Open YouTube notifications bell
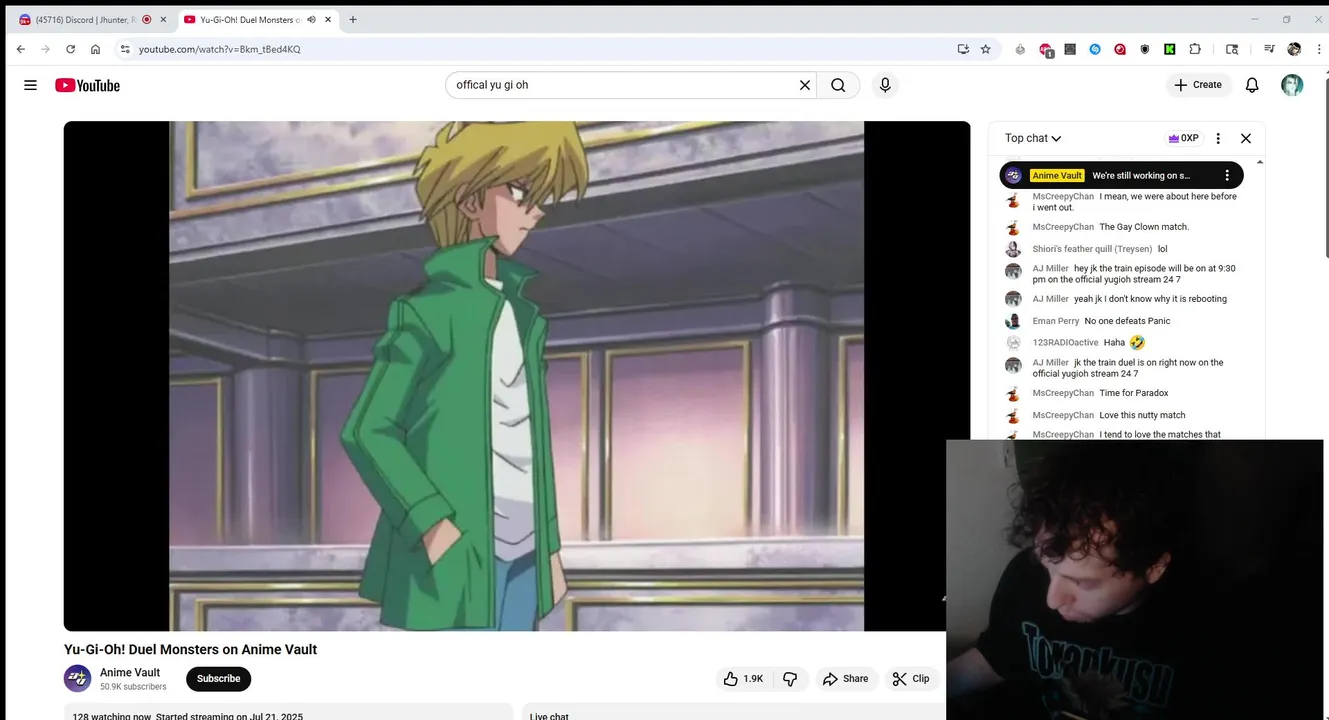Viewport: 1329px width, 720px height. click(1252, 85)
